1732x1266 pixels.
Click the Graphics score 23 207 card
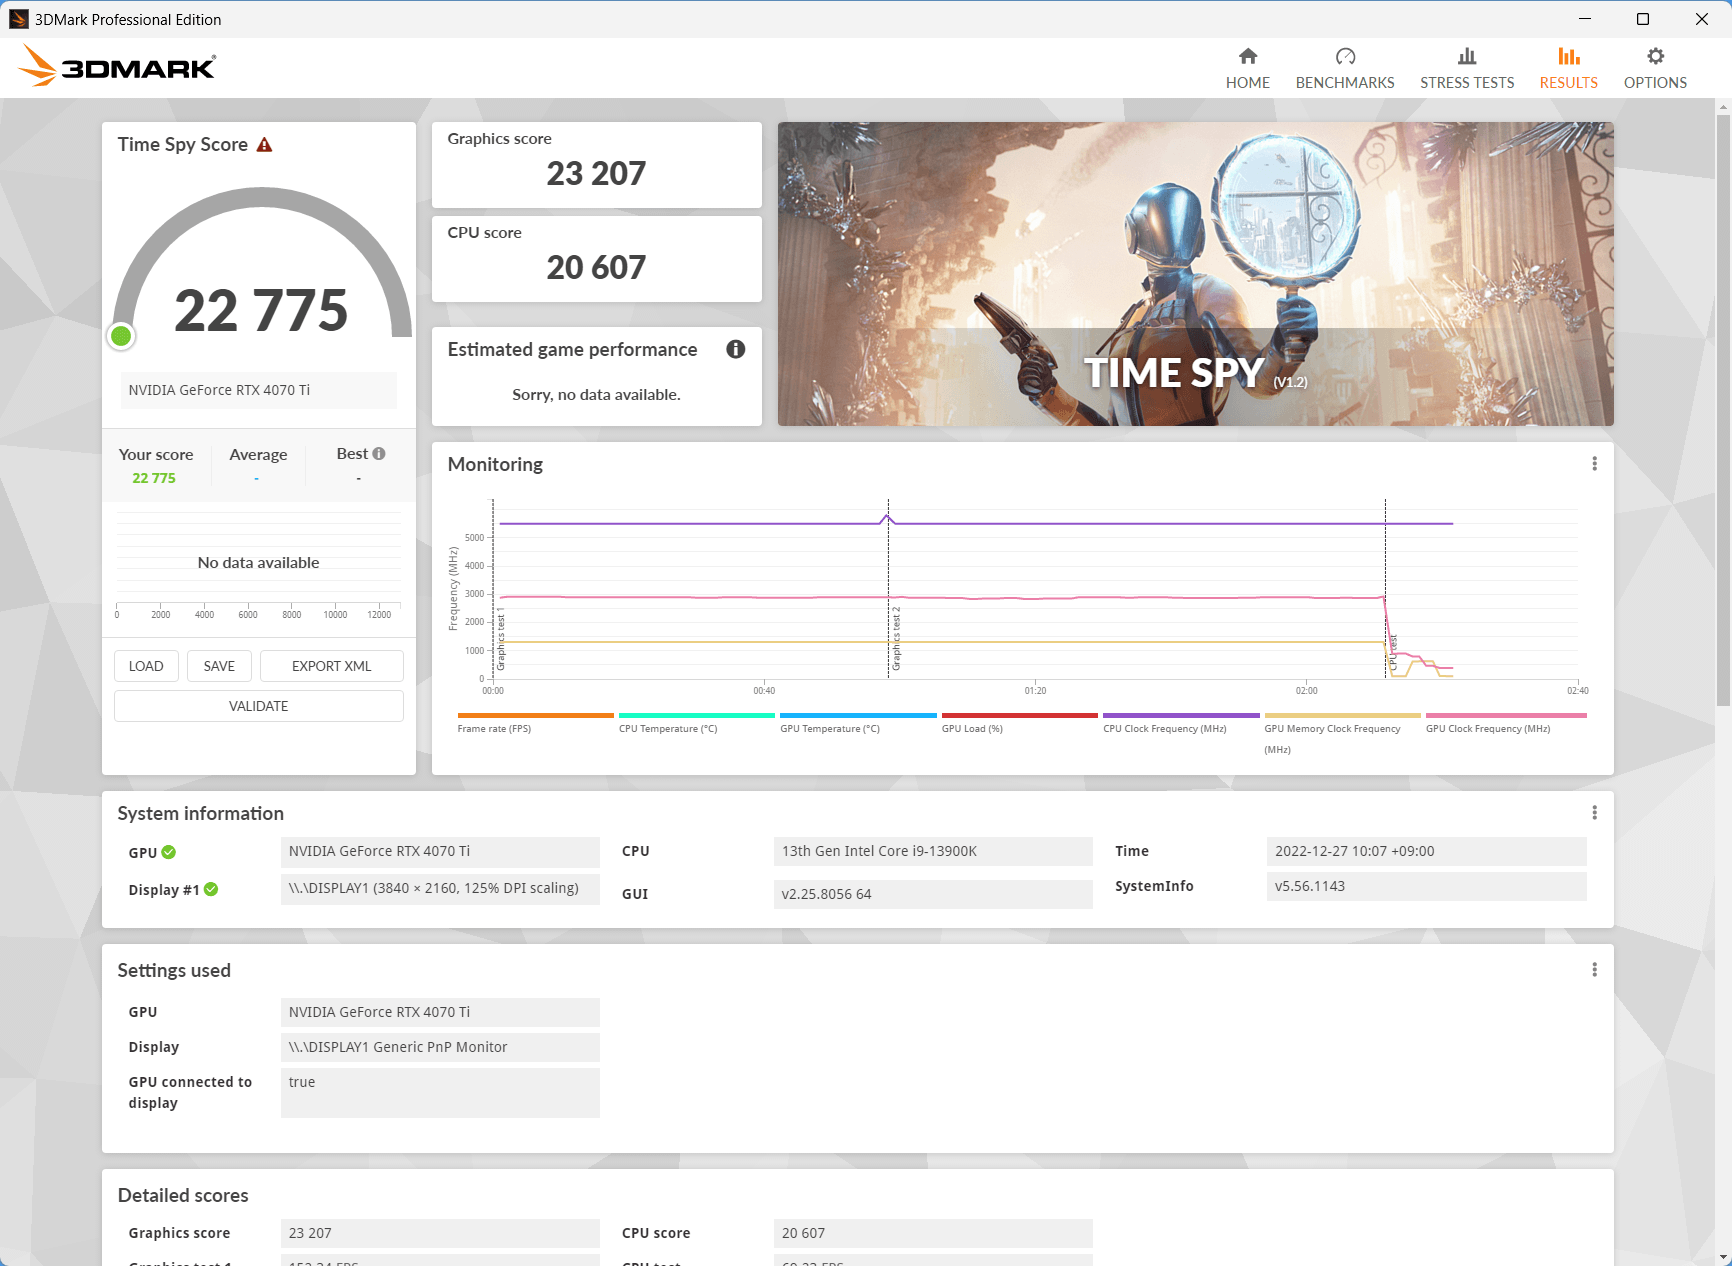[x=597, y=165]
